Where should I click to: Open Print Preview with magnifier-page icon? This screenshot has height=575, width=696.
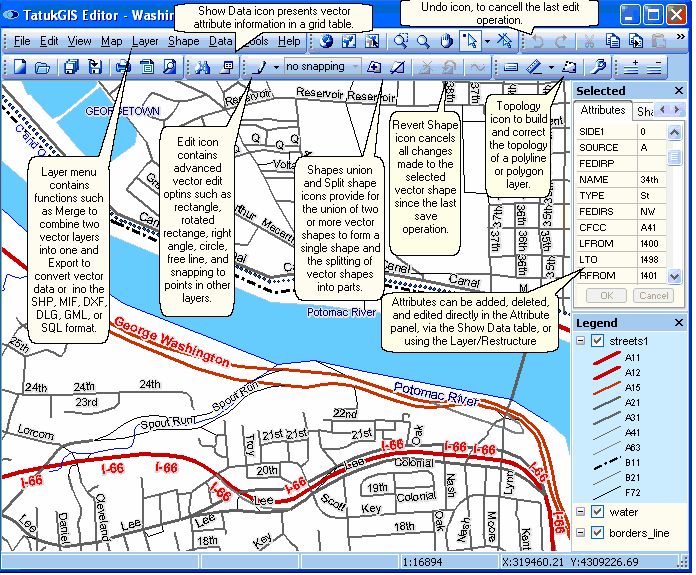pyautogui.click(x=170, y=67)
